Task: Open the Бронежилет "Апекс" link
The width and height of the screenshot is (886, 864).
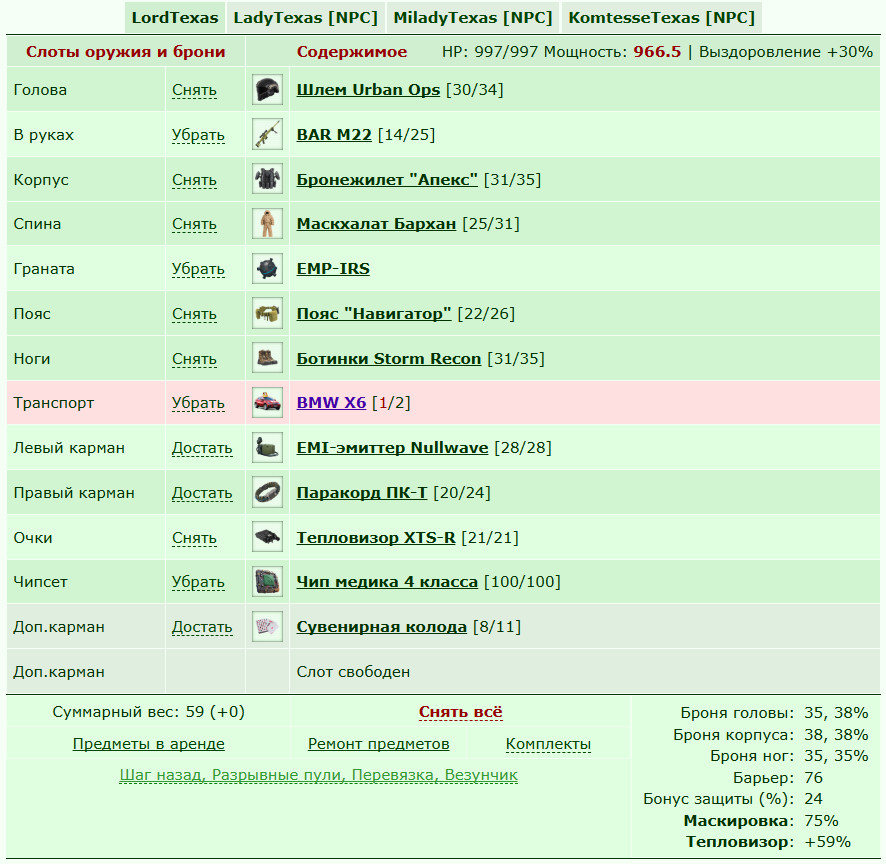Action: (x=387, y=180)
